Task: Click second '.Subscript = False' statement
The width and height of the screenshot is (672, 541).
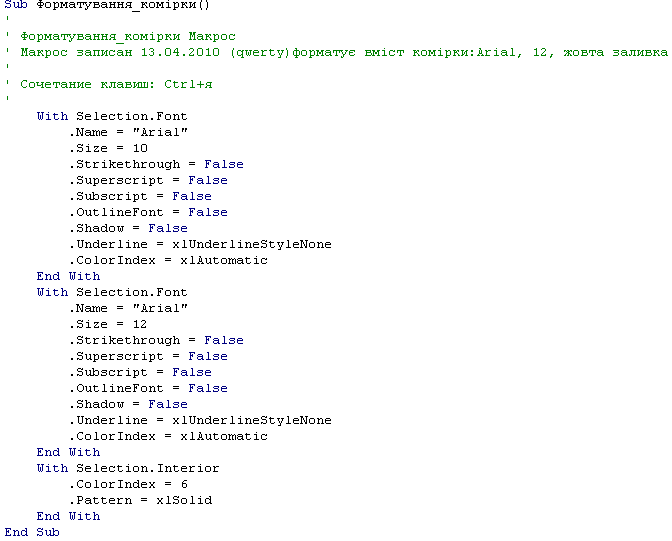Action: (x=141, y=372)
